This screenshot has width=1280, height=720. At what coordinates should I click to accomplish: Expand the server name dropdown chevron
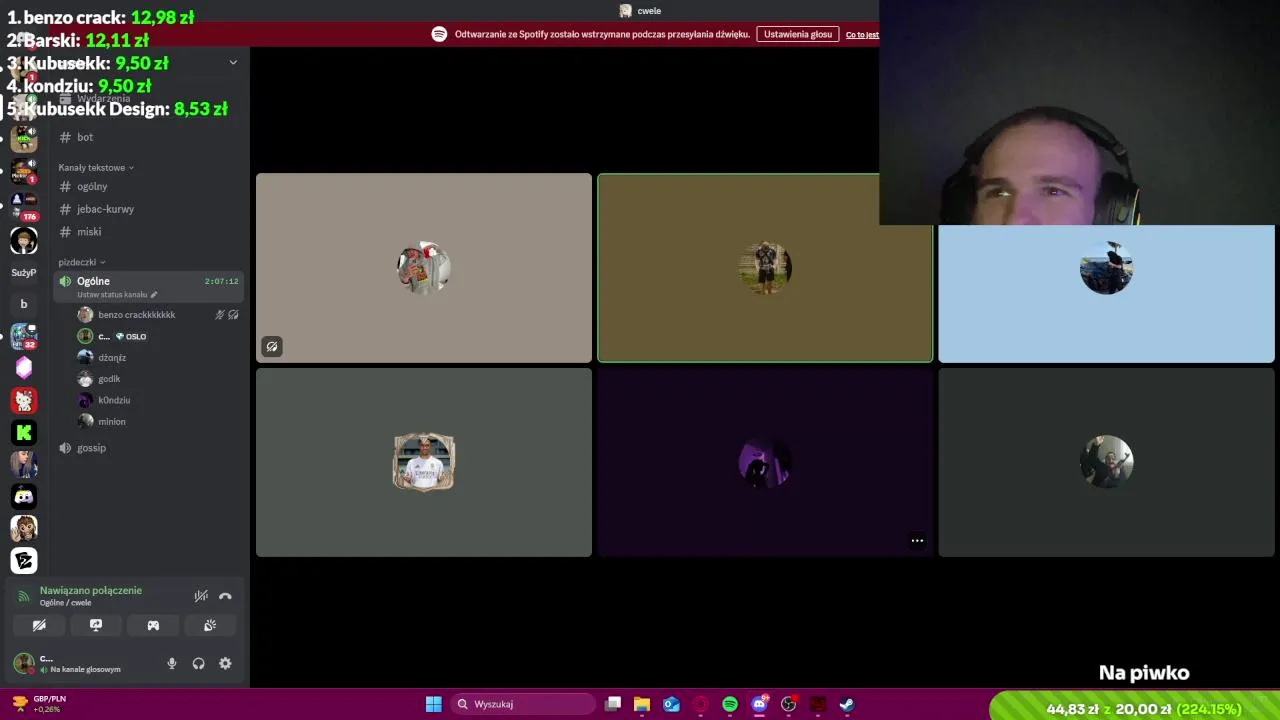[233, 62]
